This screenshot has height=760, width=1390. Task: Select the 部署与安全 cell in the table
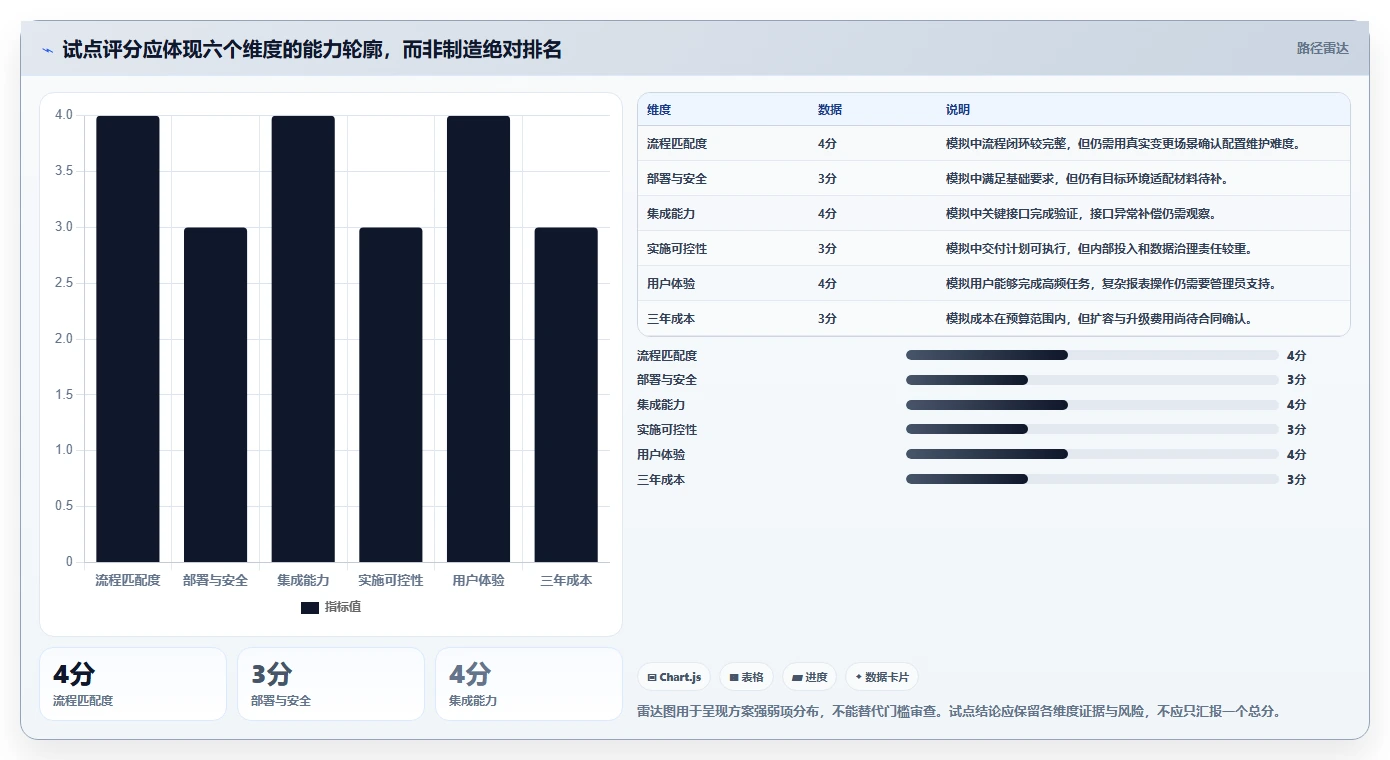pos(677,179)
